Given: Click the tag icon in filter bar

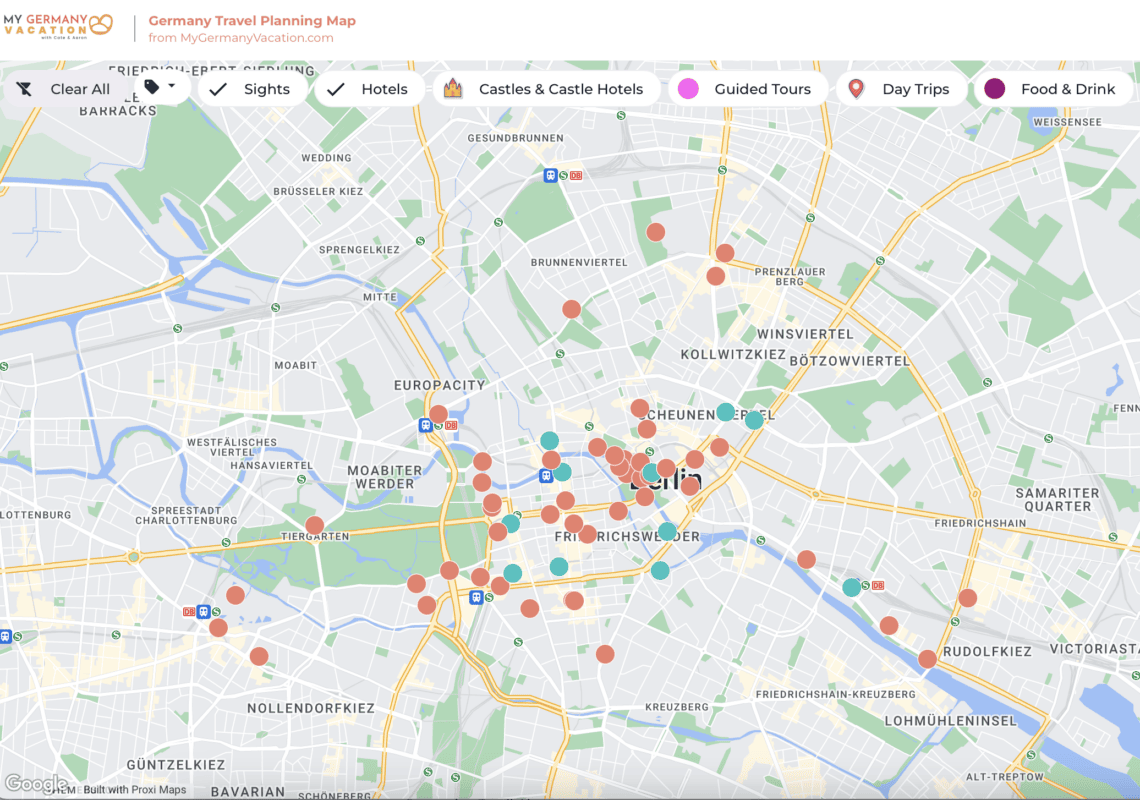Looking at the screenshot, I should [151, 88].
